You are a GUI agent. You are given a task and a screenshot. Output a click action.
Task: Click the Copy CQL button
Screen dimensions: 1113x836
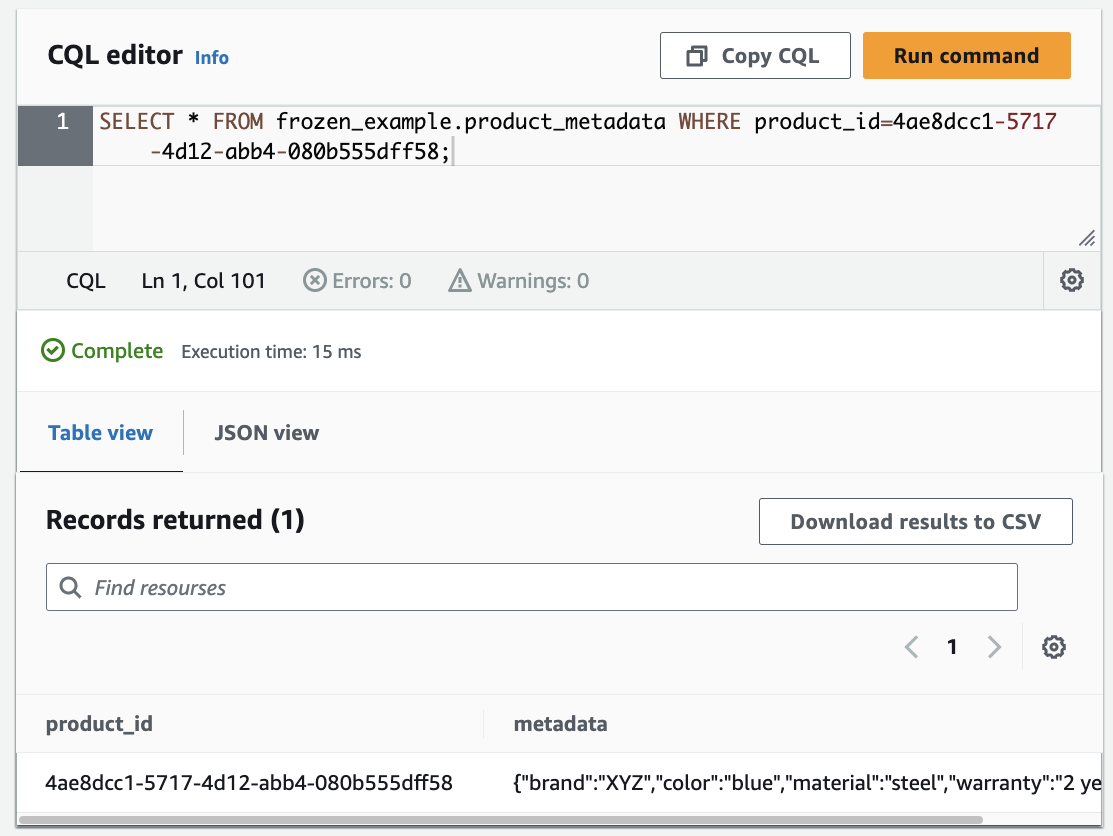tap(754, 56)
